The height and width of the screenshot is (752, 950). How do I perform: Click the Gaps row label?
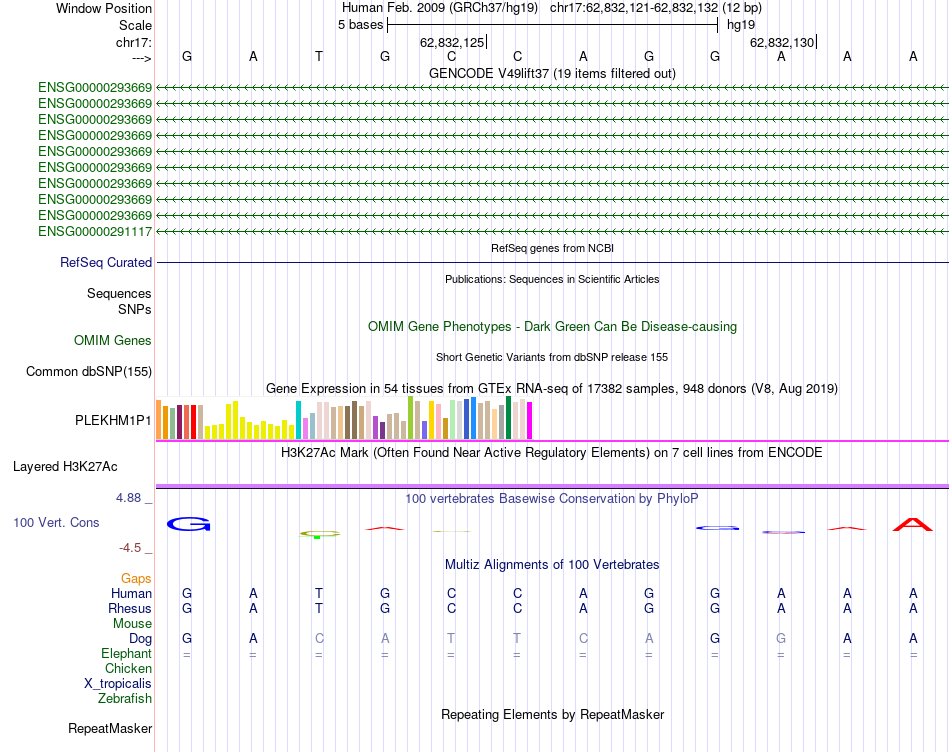[x=136, y=579]
